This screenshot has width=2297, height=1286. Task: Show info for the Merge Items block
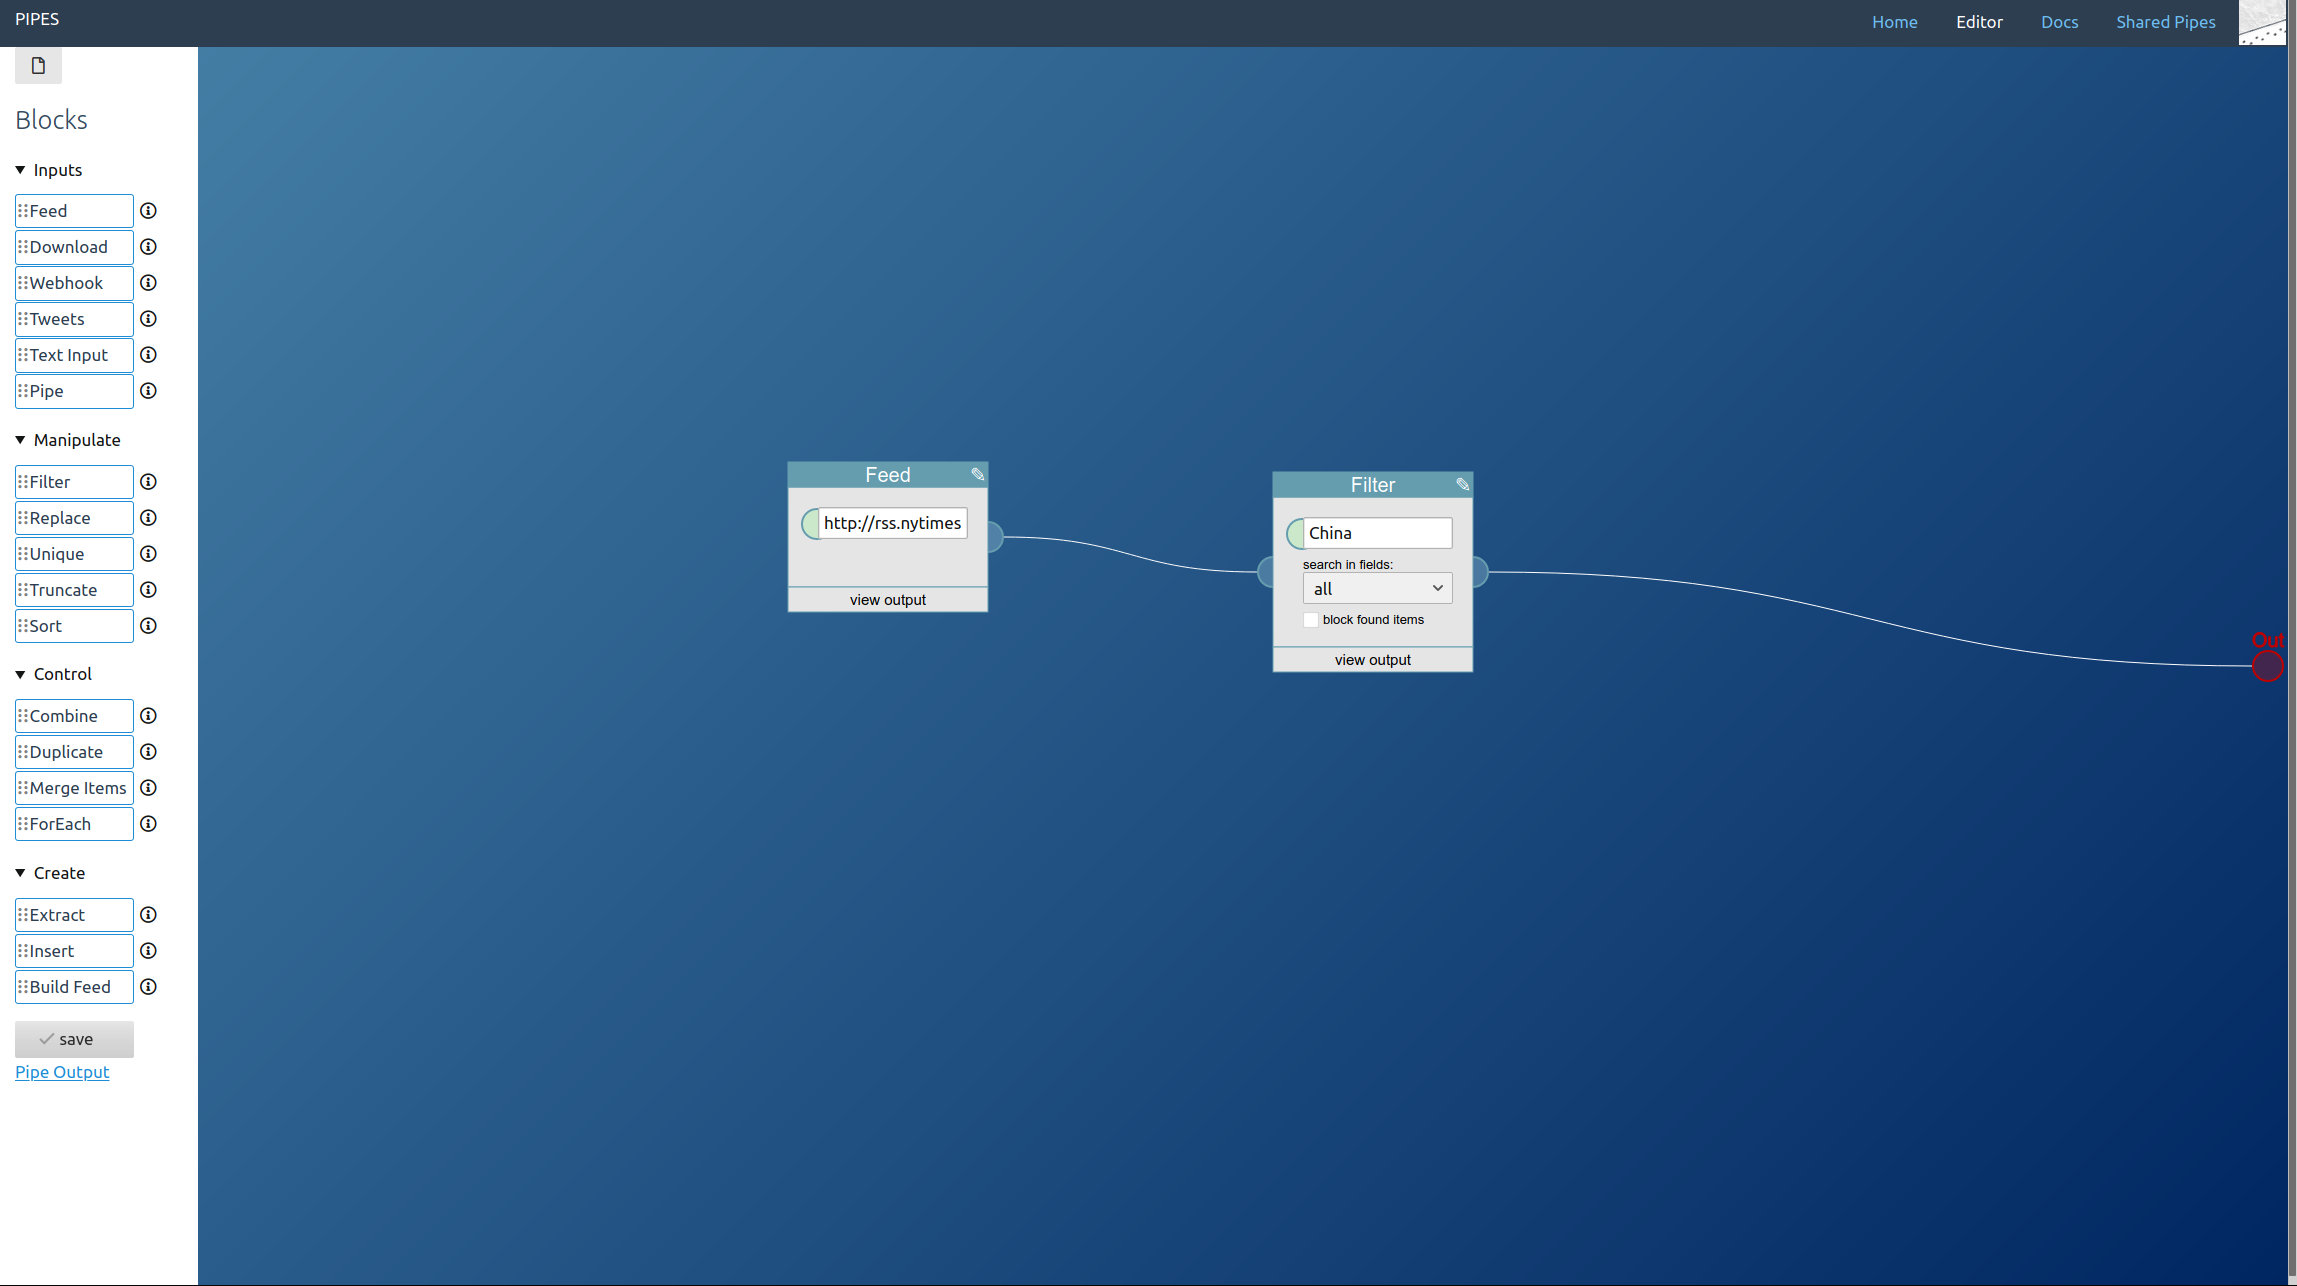(148, 788)
